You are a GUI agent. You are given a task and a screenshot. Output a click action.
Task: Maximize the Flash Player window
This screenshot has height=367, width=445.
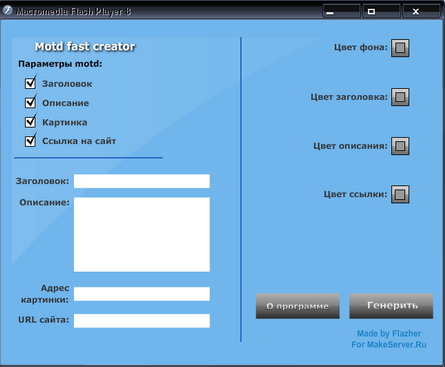(x=381, y=11)
